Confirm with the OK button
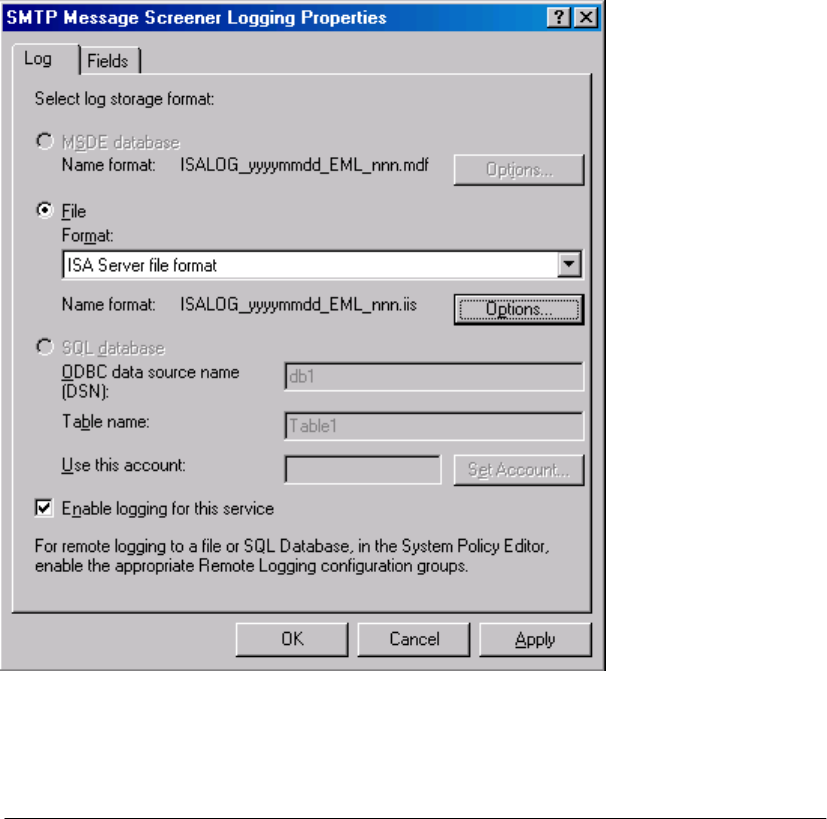Viewport: 827px width, 819px height. click(x=292, y=639)
